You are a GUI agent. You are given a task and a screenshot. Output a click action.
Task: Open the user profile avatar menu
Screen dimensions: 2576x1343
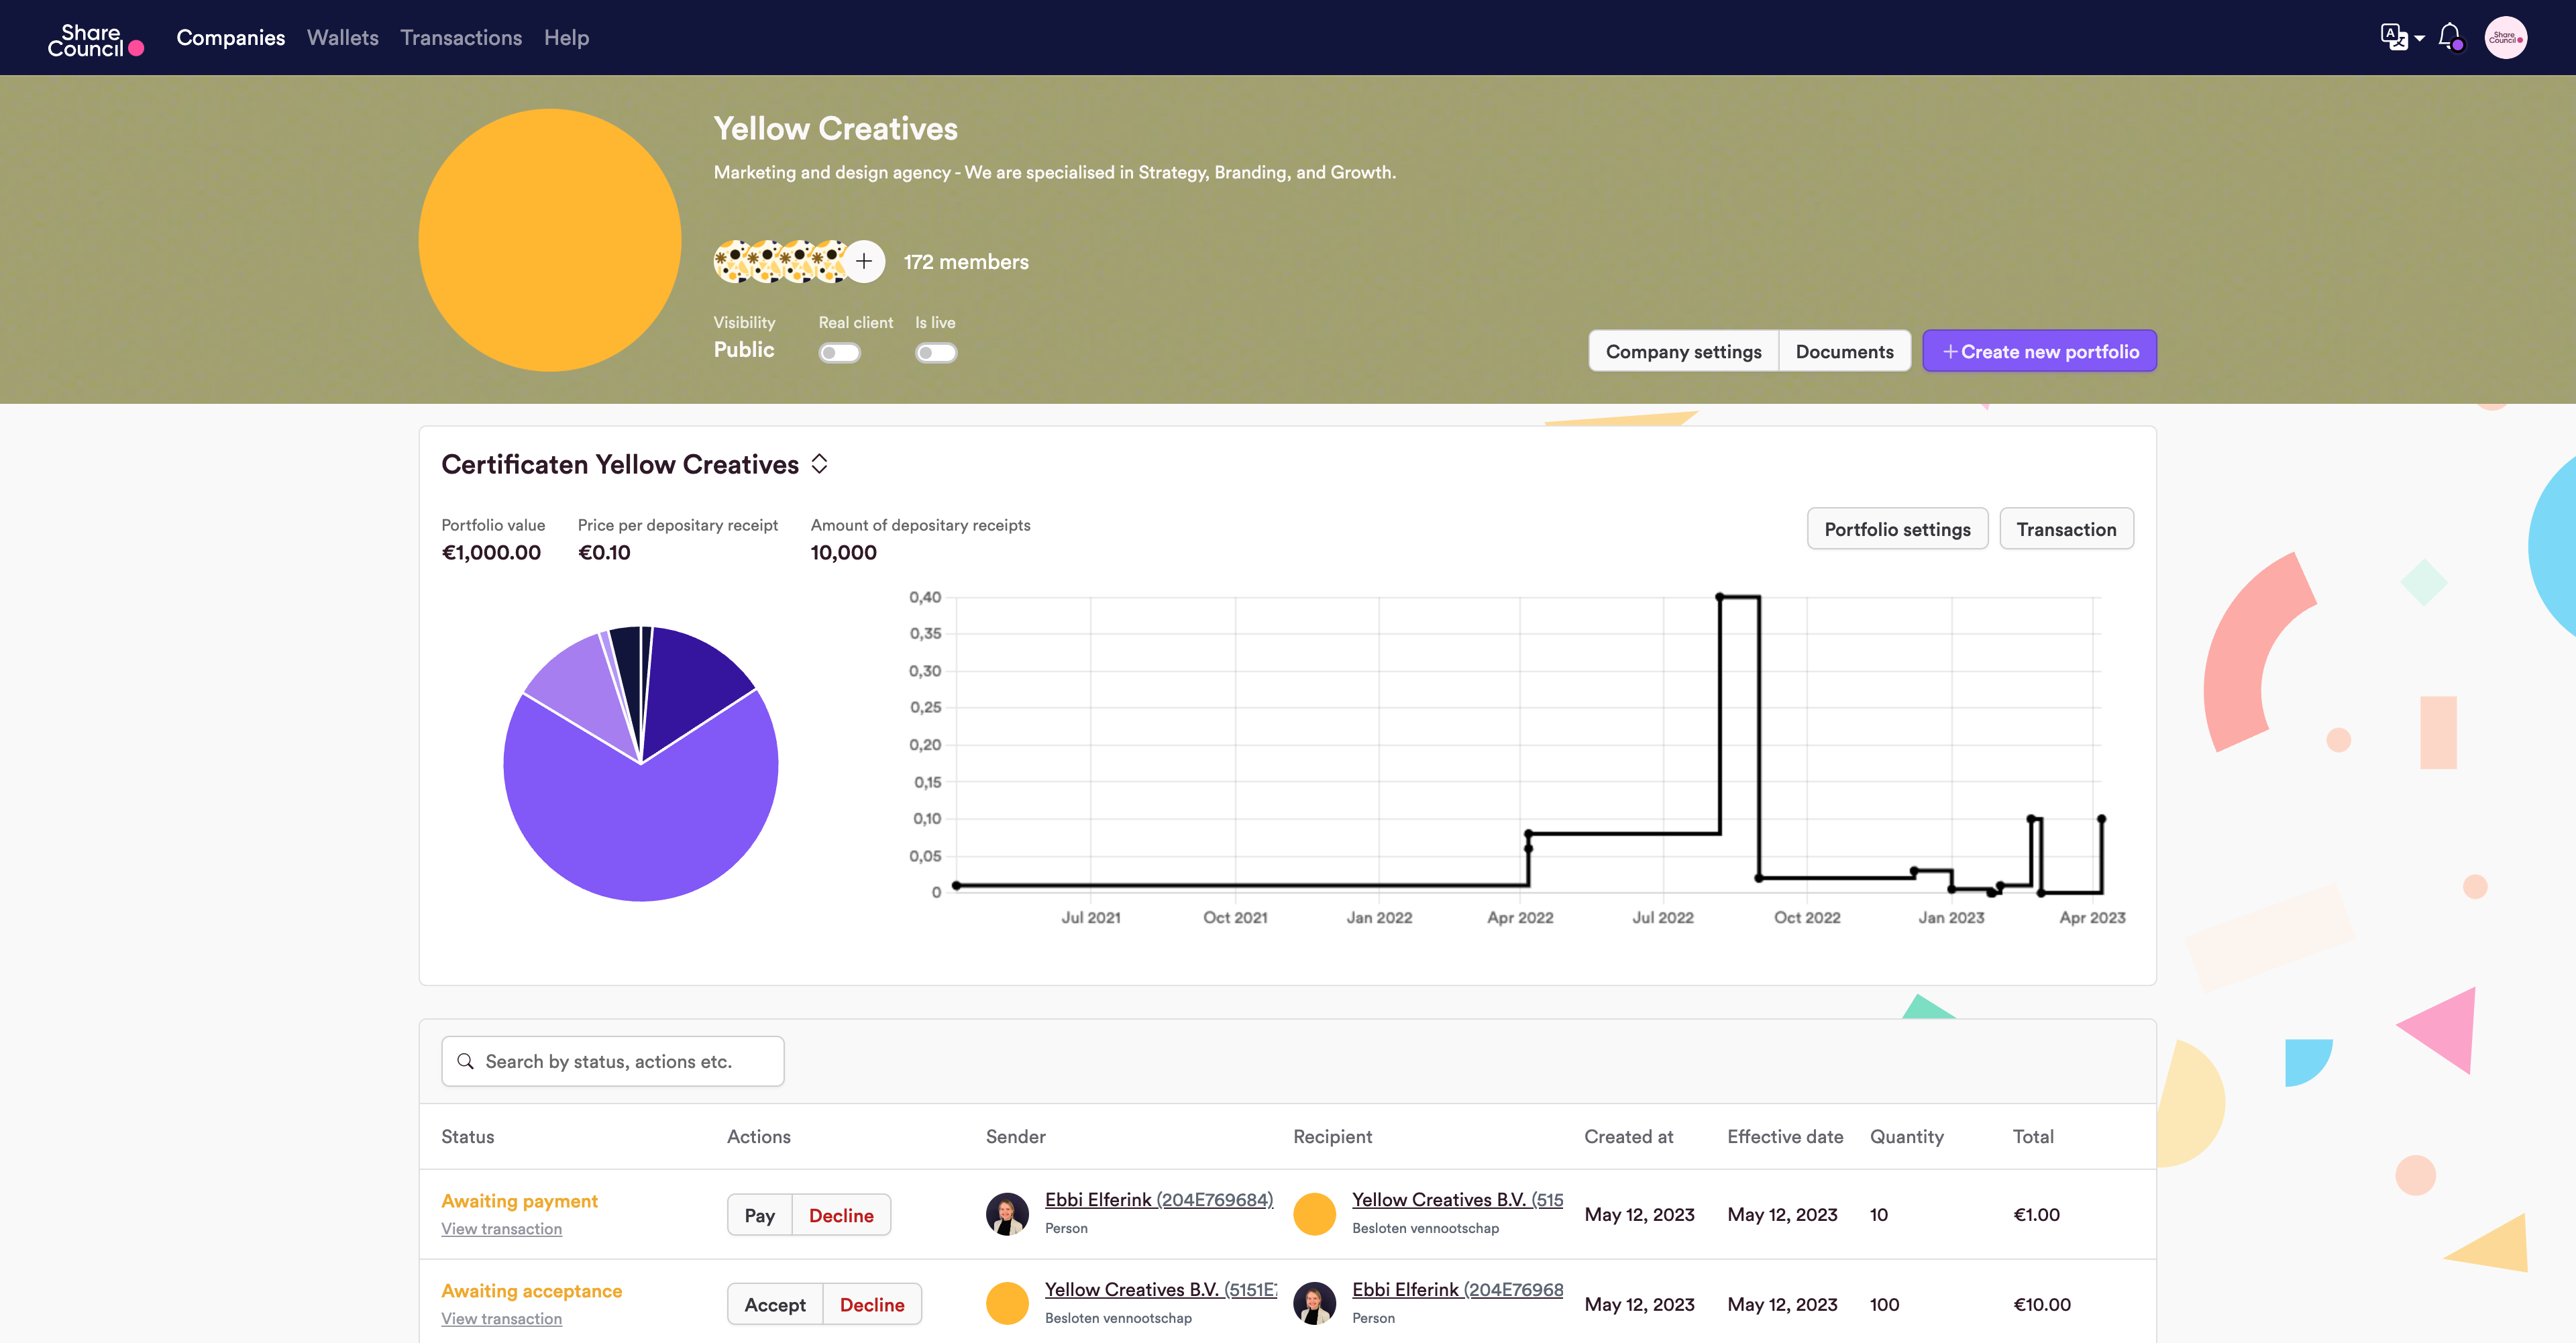point(2506,38)
